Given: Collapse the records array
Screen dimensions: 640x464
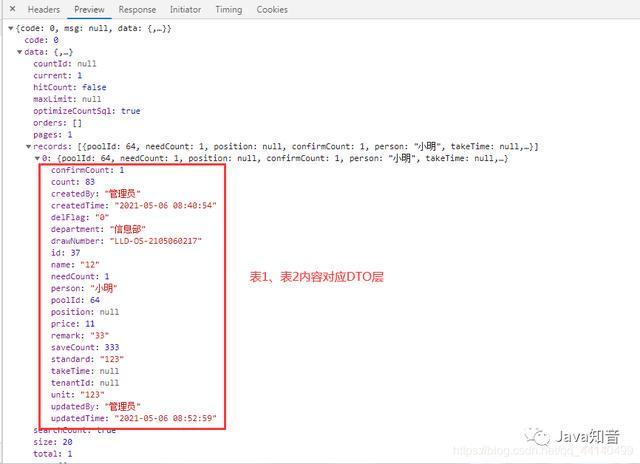Looking at the screenshot, I should [27, 147].
